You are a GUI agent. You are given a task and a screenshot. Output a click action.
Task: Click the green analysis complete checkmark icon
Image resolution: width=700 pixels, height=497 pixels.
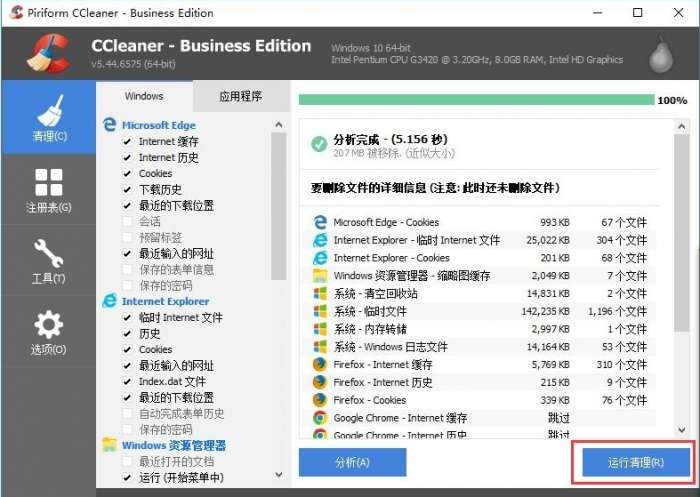point(319,144)
